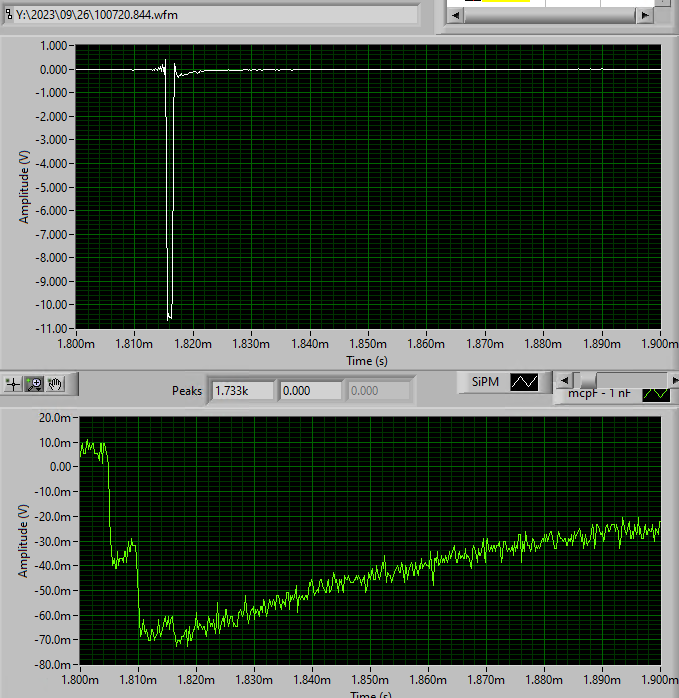Click the Peaks label
The image size is (679, 698).
coord(187,391)
